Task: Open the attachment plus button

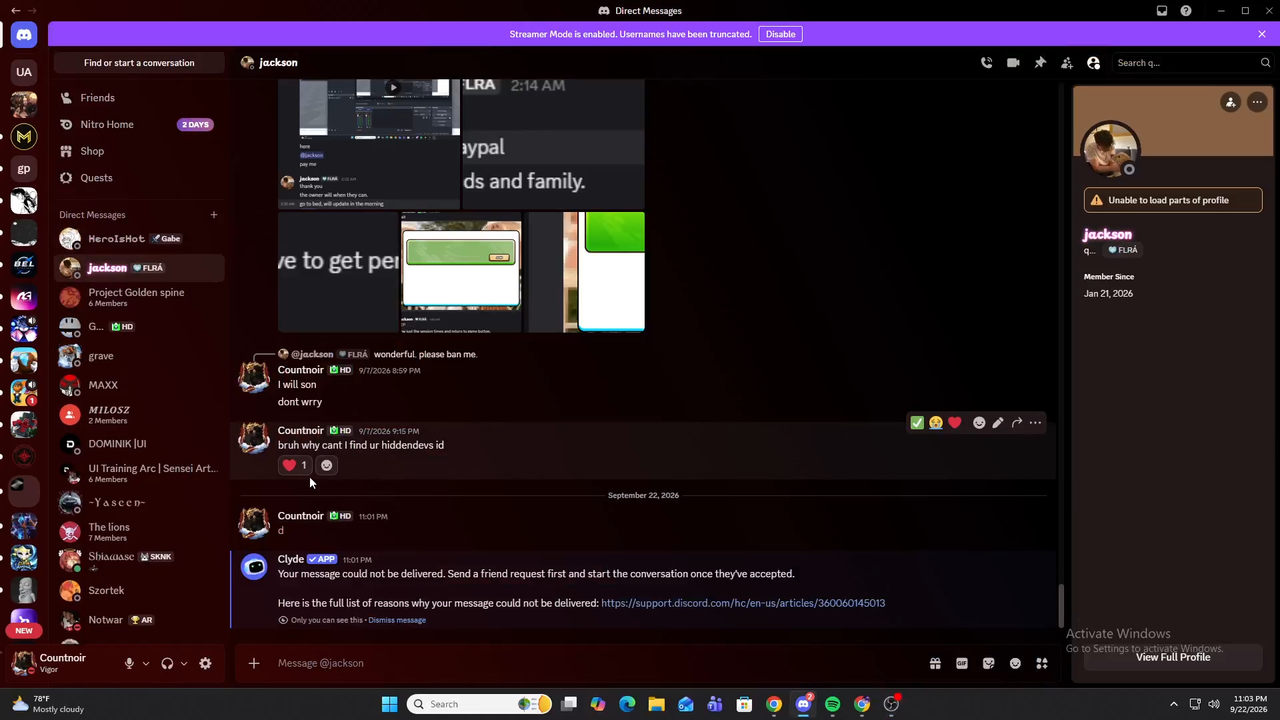Action: (254, 663)
